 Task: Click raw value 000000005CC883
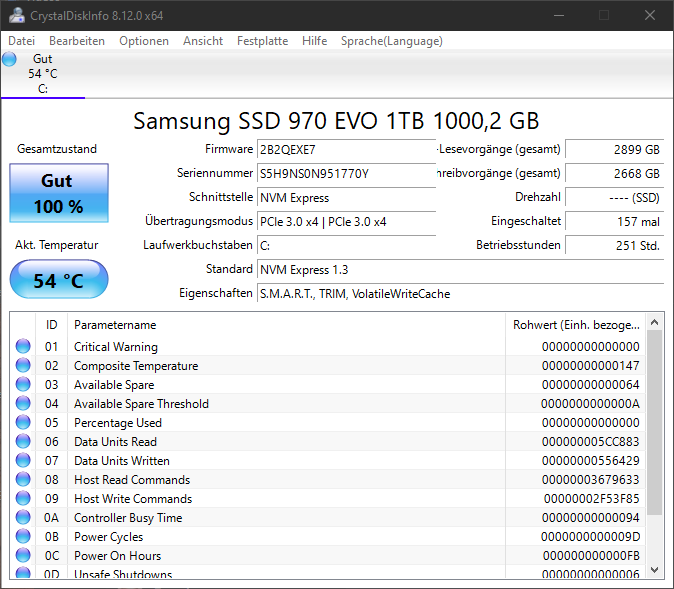[591, 442]
